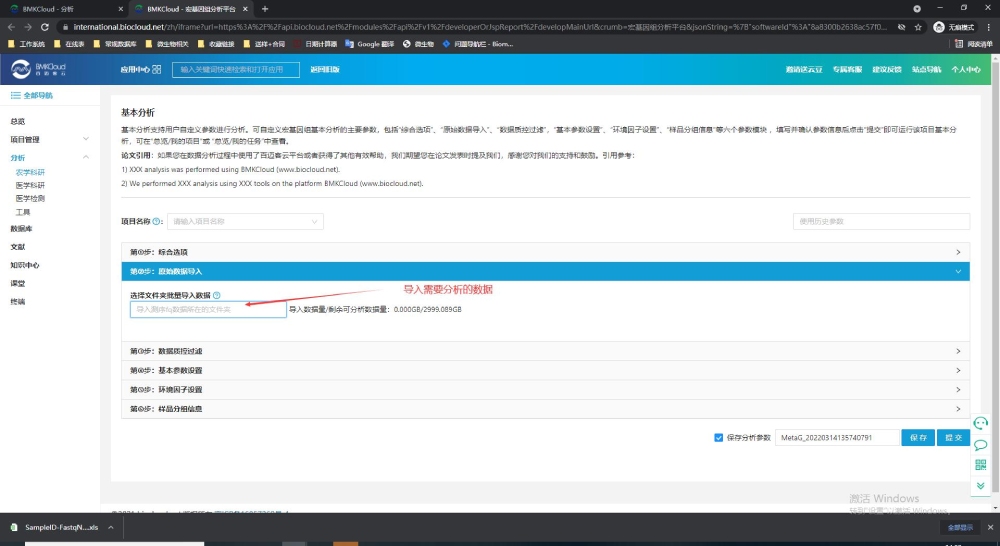Open the chat bubble icon on right sidebar
This screenshot has width=1000, height=546.
pyautogui.click(x=981, y=445)
